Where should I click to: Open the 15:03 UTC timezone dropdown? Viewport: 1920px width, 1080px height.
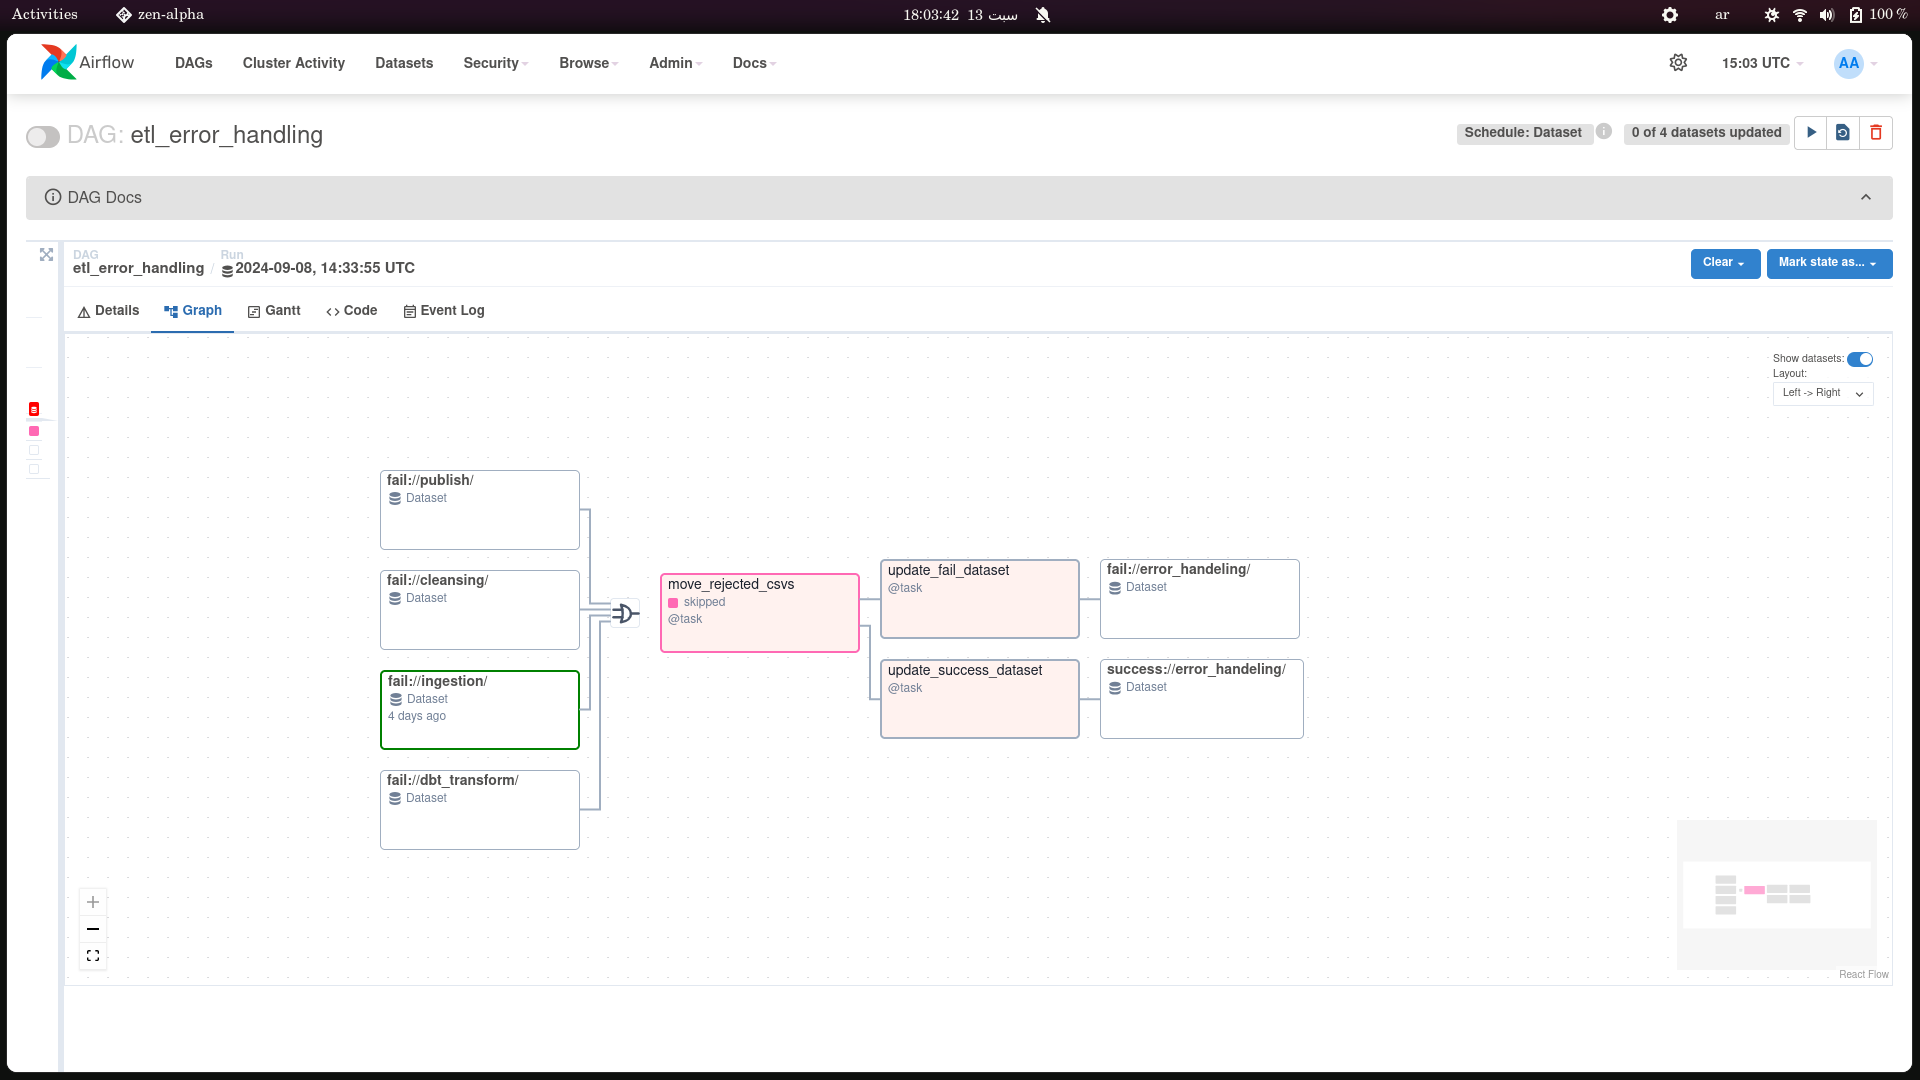(1762, 63)
